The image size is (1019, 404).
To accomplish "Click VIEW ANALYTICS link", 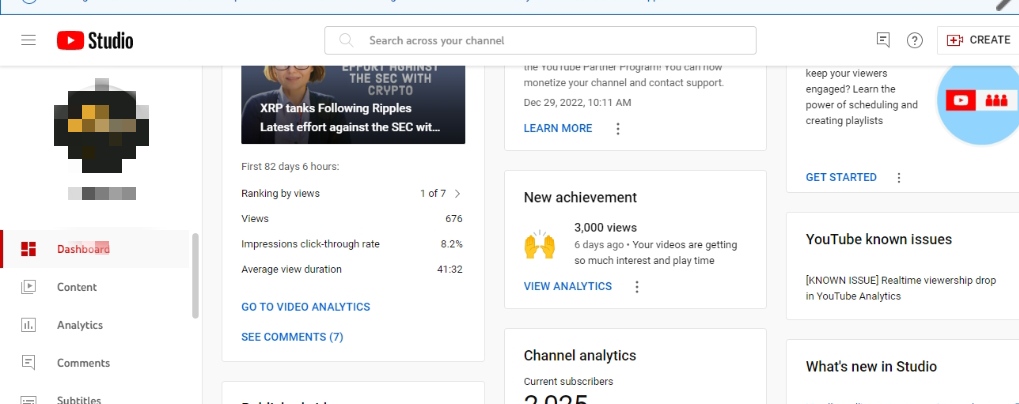I will 567,286.
